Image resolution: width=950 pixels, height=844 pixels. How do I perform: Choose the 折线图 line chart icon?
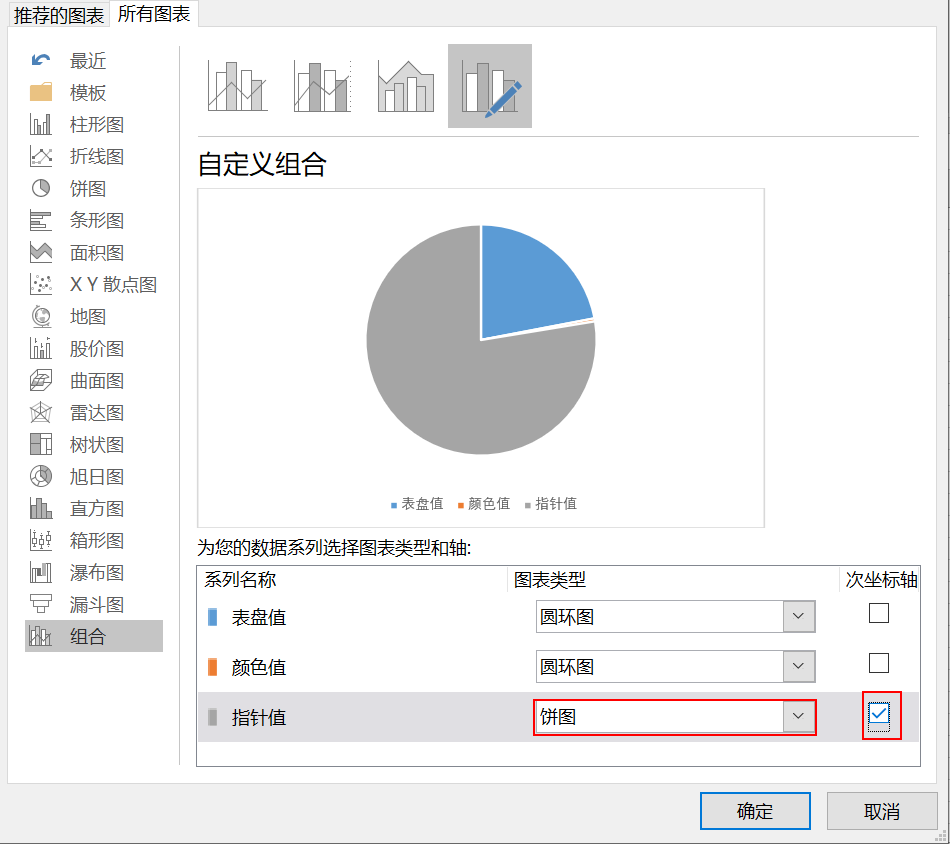[41, 156]
